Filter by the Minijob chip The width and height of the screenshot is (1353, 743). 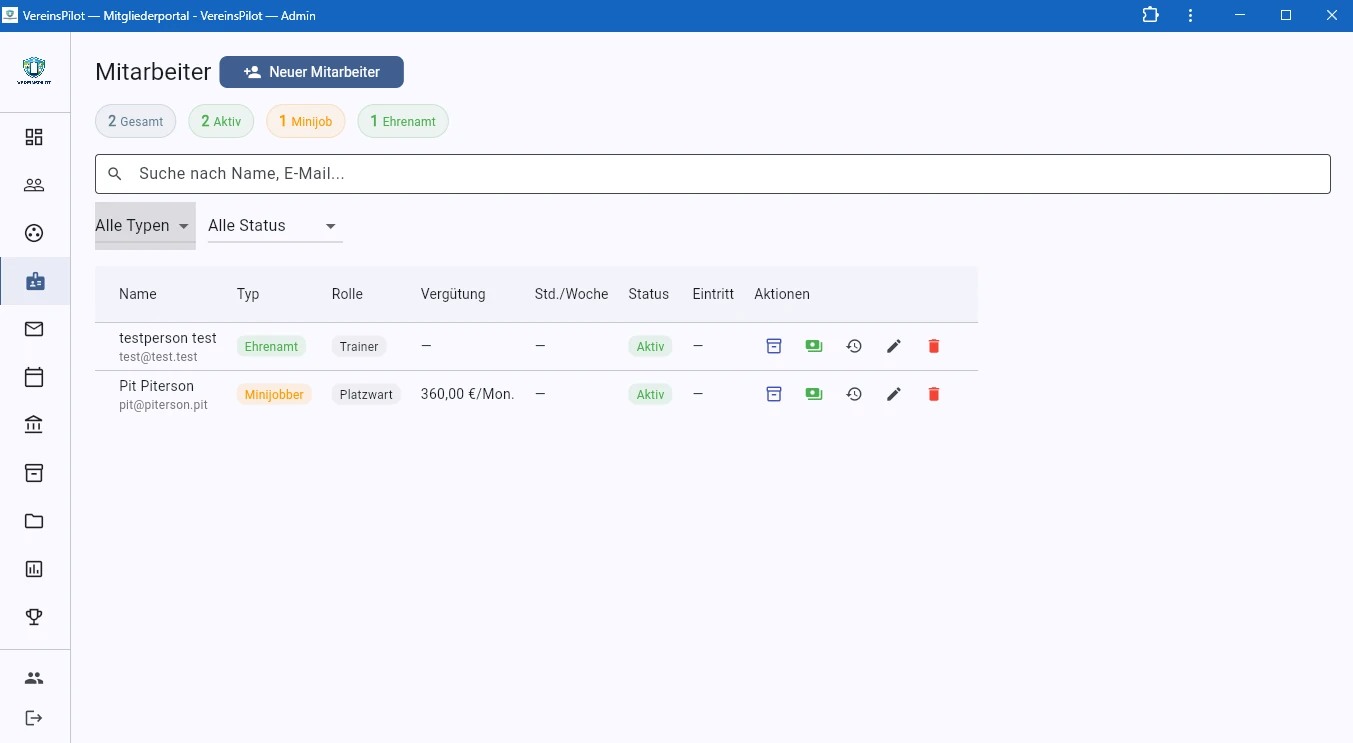pos(305,121)
